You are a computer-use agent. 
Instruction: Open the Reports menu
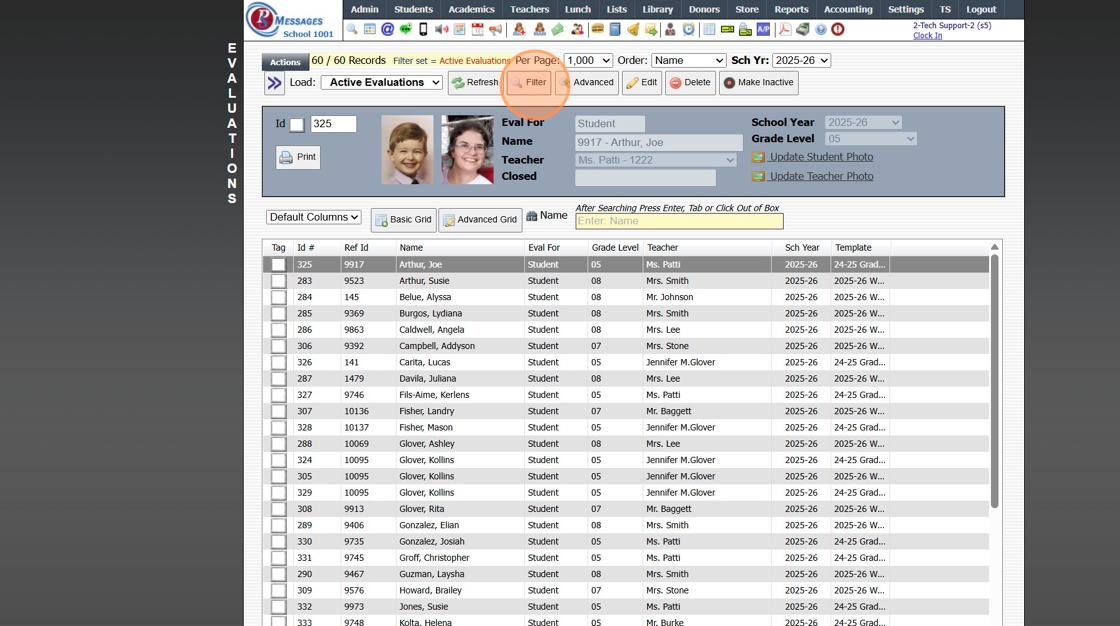coord(791,9)
